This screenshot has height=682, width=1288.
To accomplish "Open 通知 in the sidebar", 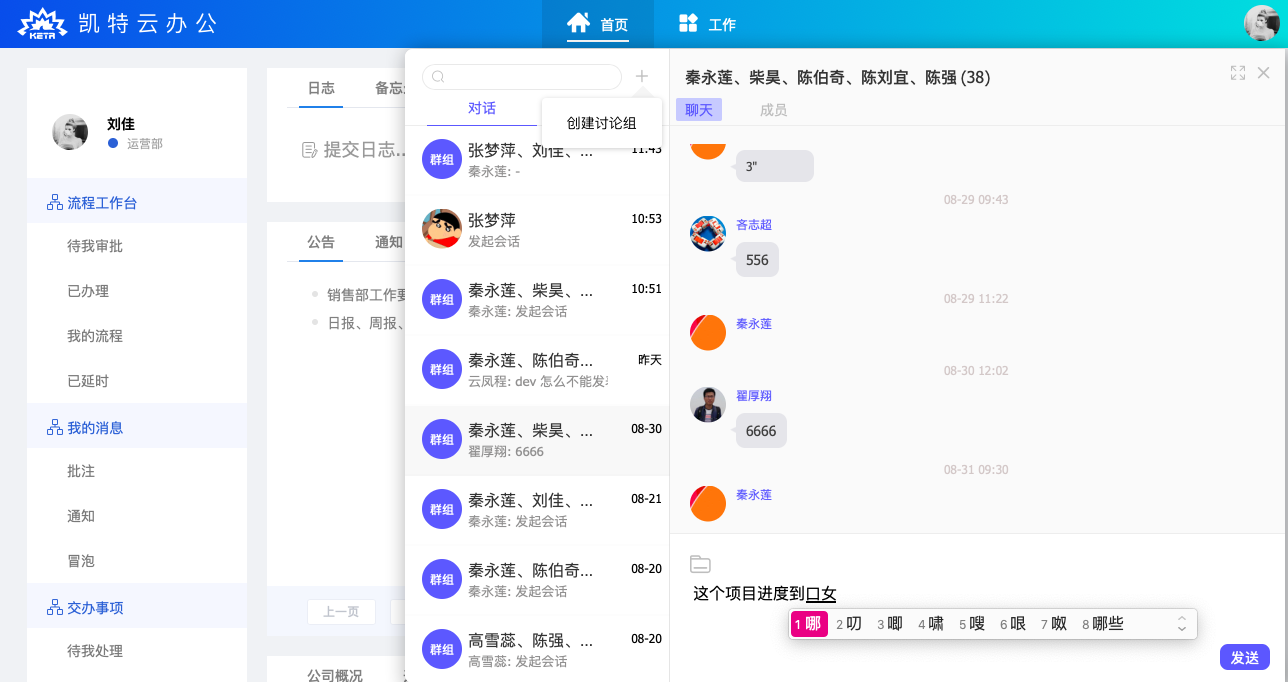I will pos(81,516).
